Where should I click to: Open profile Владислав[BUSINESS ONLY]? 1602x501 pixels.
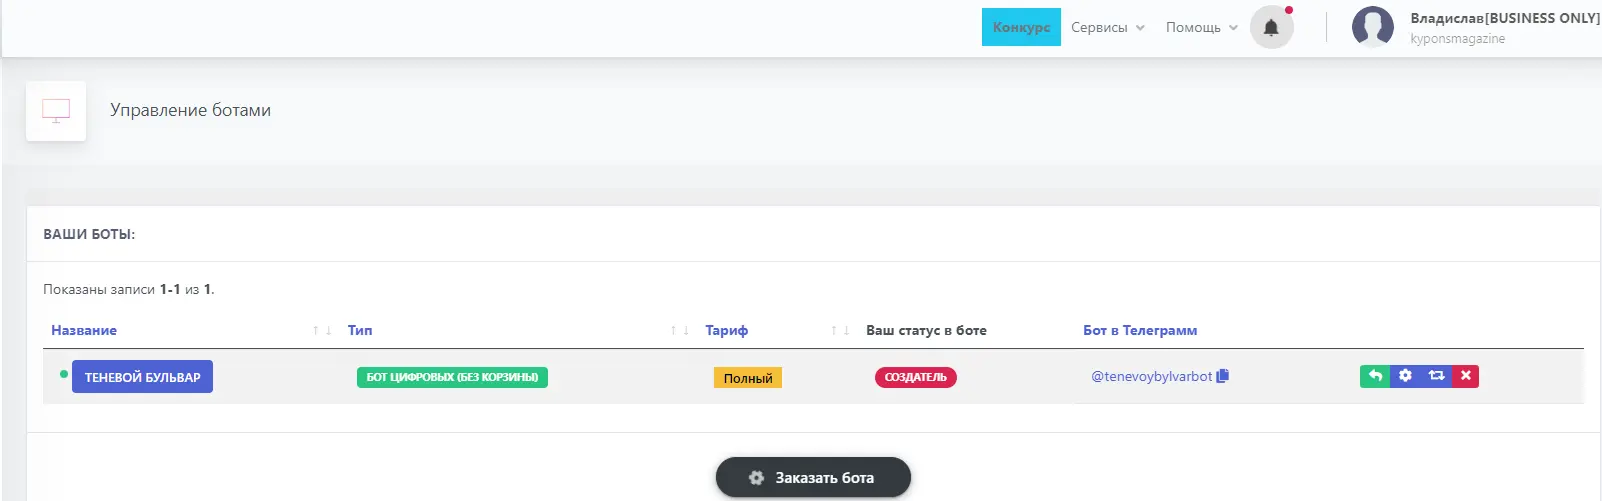tap(1505, 18)
